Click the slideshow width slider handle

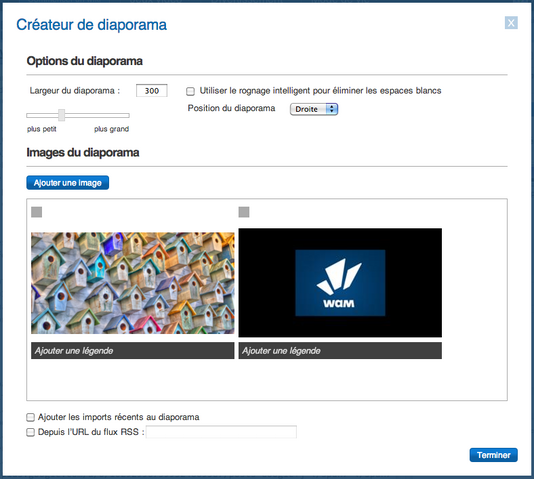tap(61, 115)
